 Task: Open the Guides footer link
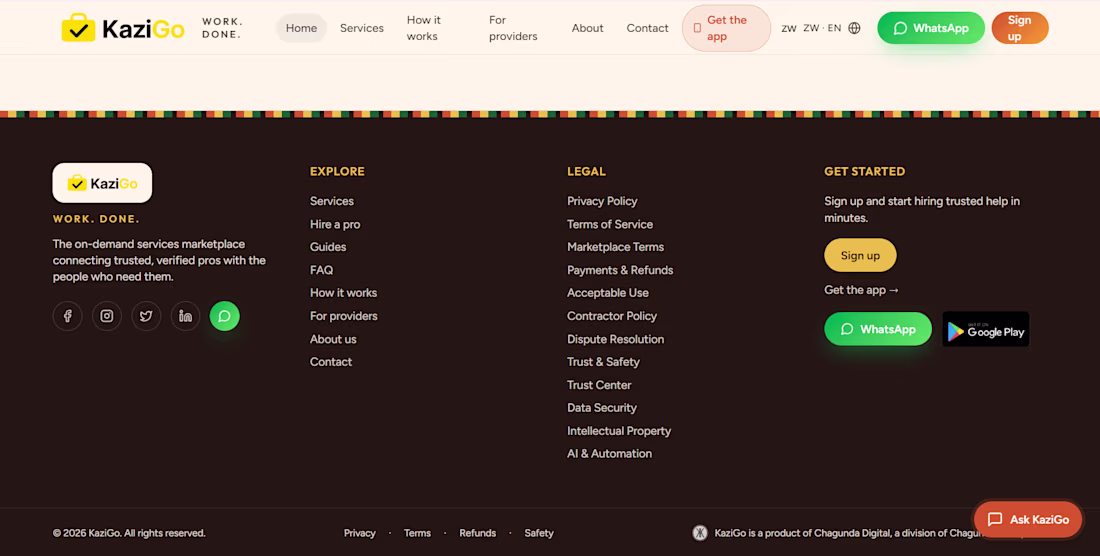pos(328,247)
